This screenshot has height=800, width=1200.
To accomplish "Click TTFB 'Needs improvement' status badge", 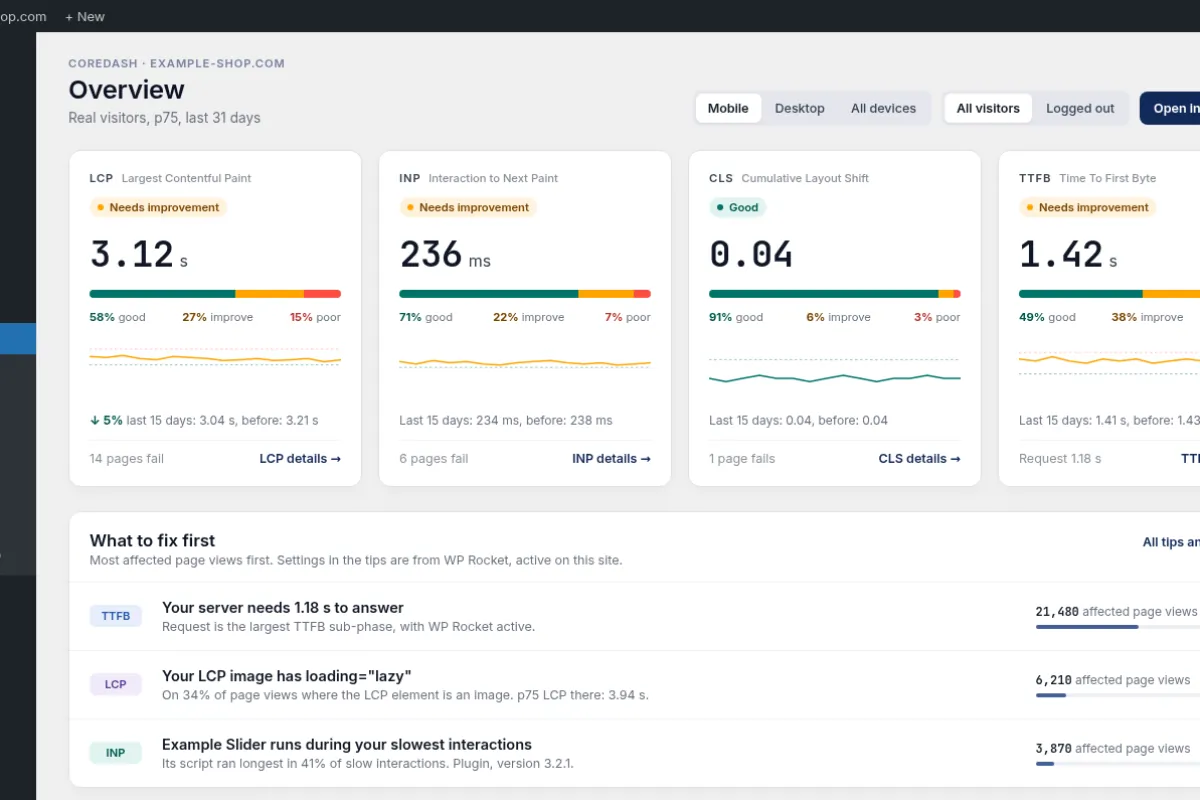I will 1088,207.
